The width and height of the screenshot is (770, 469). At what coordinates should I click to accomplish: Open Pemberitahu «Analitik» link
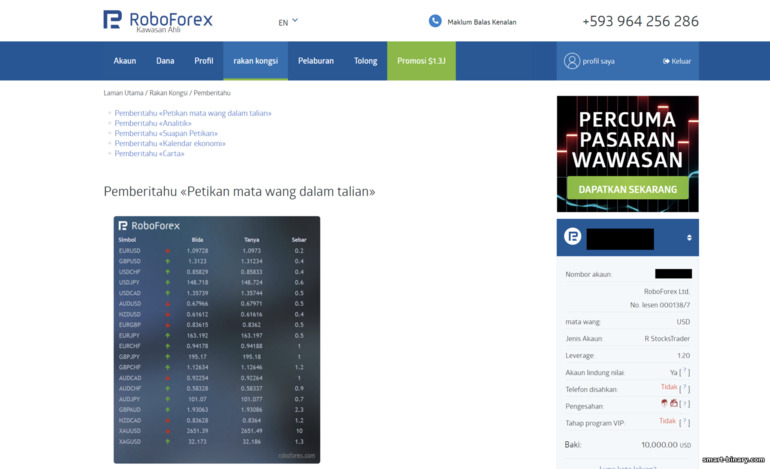point(153,123)
